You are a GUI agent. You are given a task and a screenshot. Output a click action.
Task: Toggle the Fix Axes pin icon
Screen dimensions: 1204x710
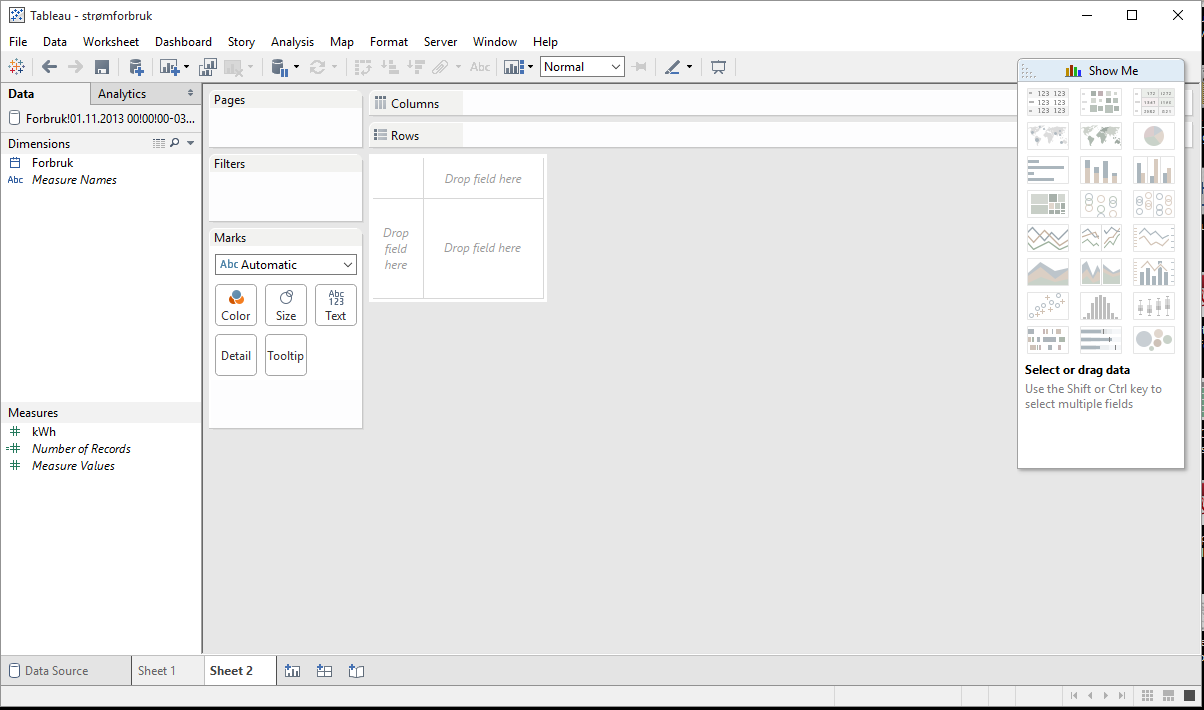click(x=640, y=67)
